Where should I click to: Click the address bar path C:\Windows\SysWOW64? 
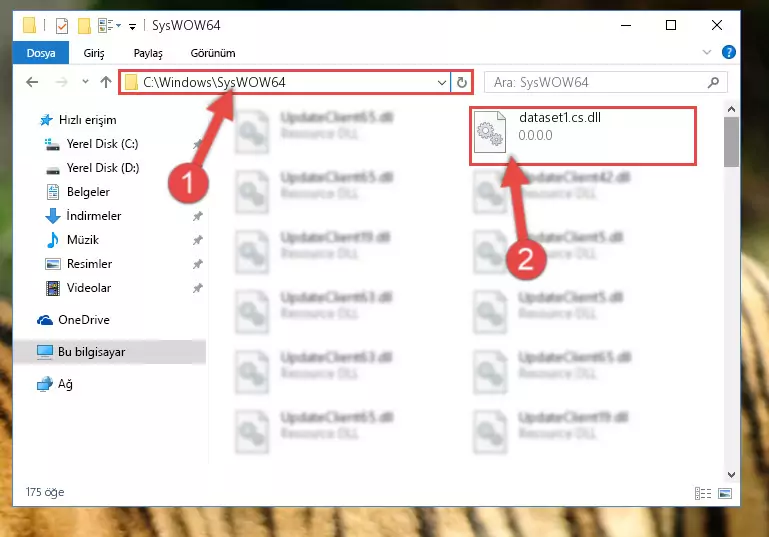tap(214, 82)
